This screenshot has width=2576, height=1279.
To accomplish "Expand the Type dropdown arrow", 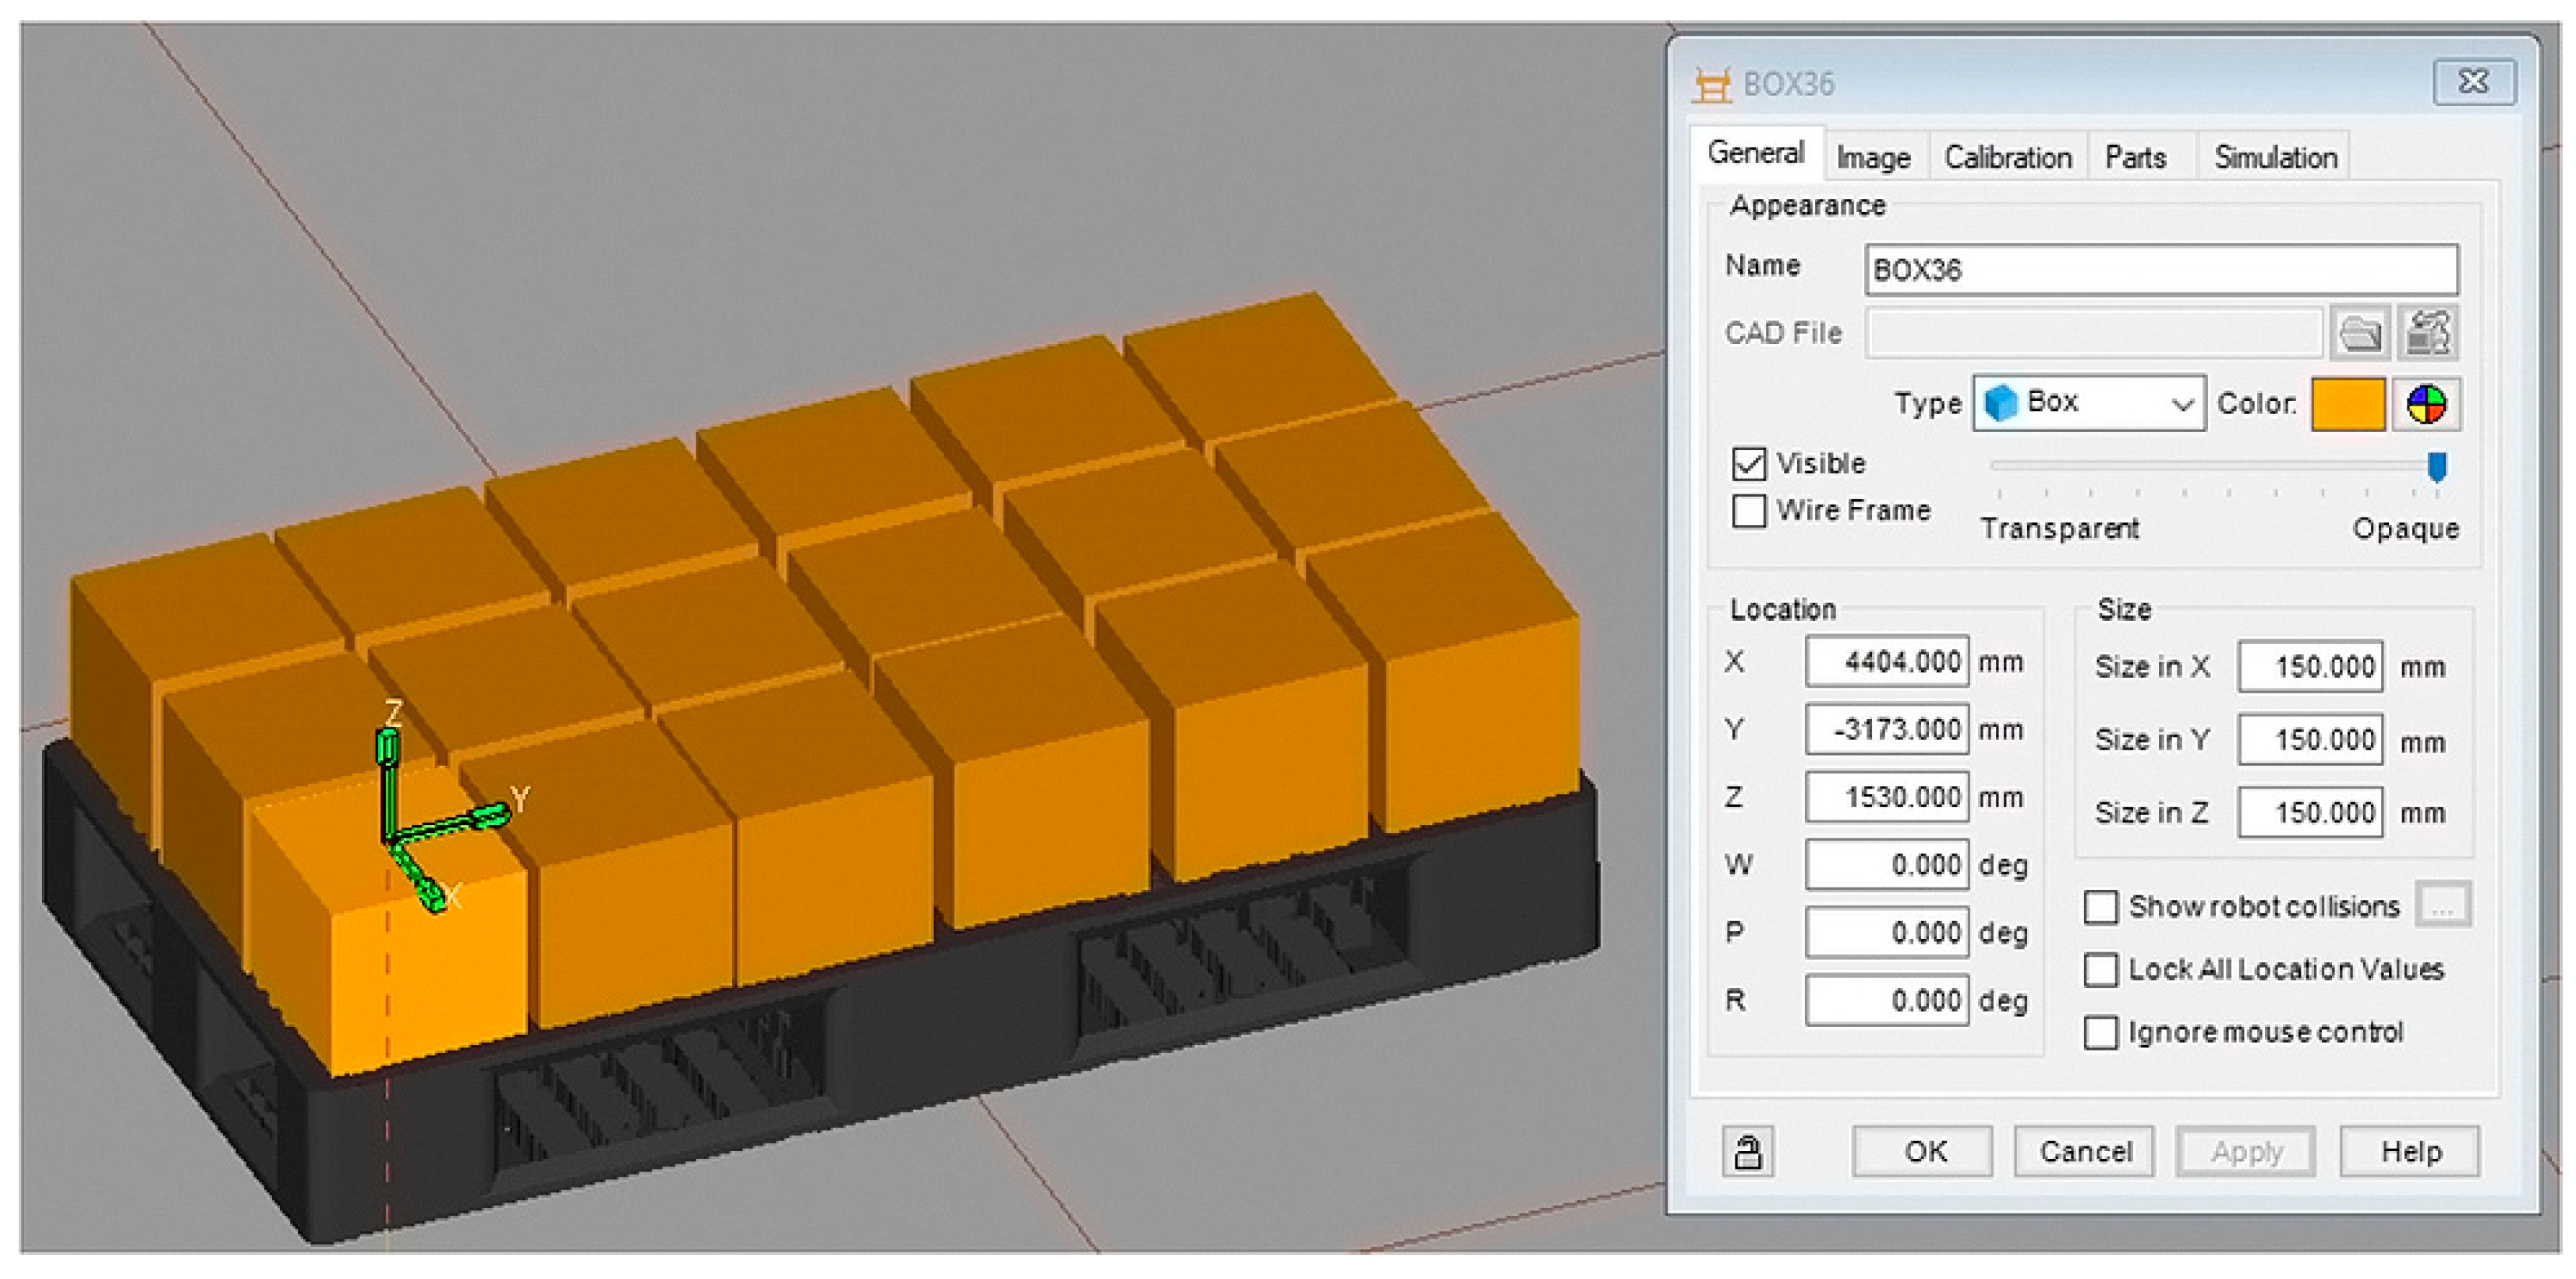I will [x=2182, y=404].
